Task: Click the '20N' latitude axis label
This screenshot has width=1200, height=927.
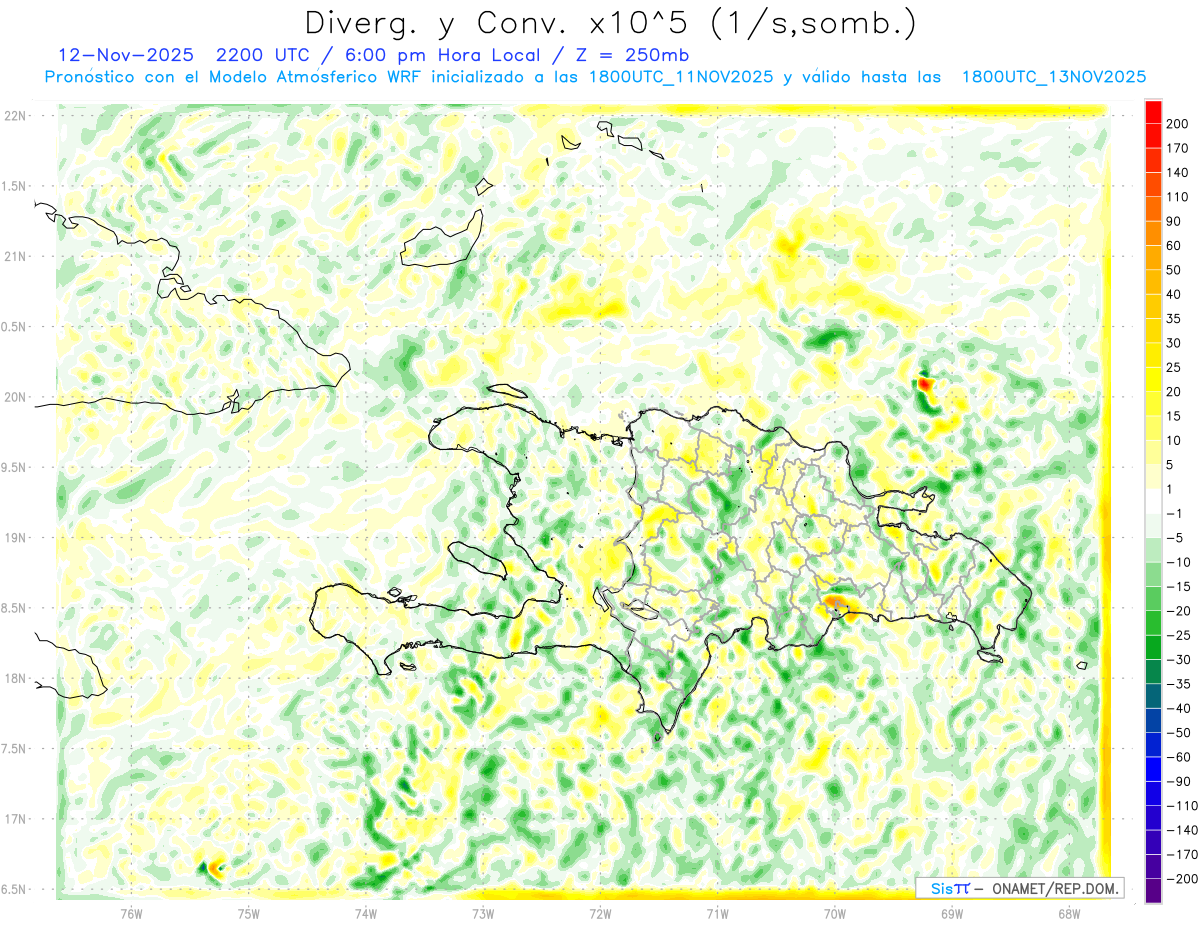Action: click(15, 397)
